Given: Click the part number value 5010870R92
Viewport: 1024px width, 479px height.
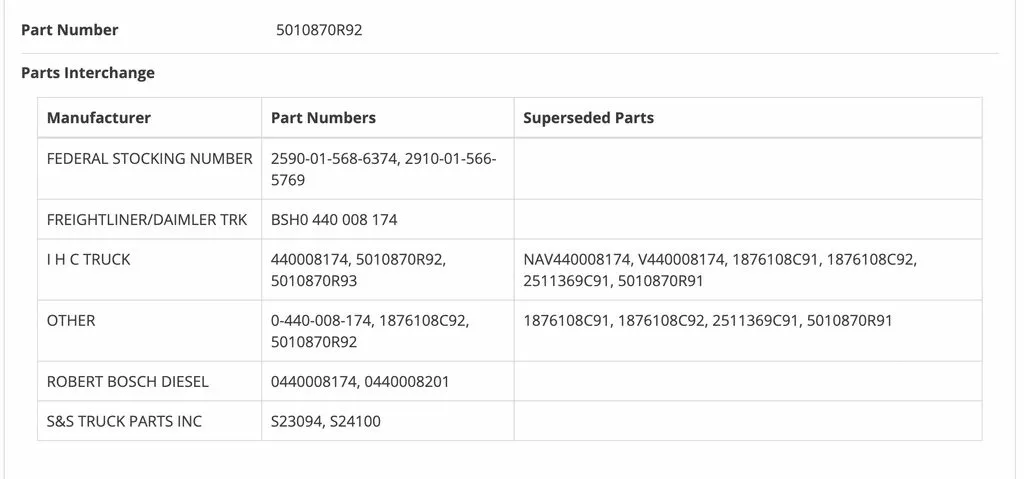Looking at the screenshot, I should click(x=319, y=30).
